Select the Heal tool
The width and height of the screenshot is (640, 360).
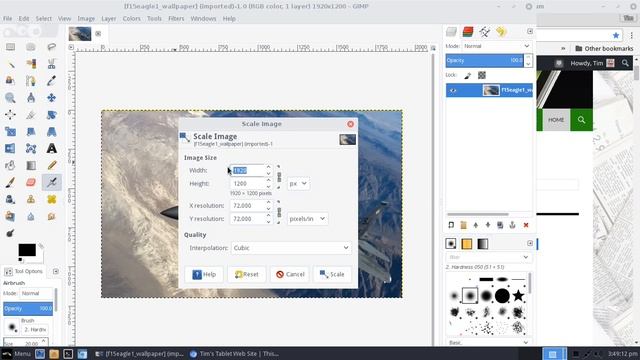click(x=51, y=199)
